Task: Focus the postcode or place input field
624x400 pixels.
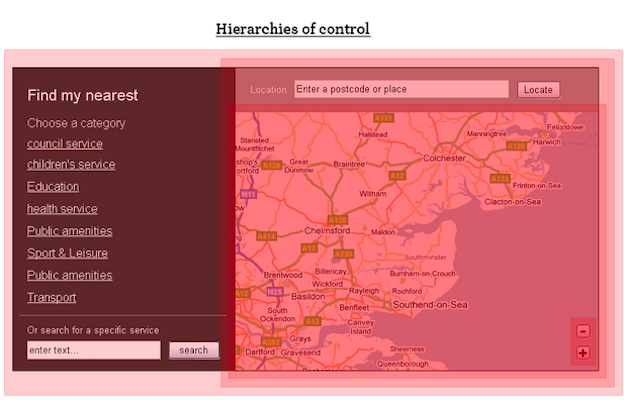Action: [401, 89]
